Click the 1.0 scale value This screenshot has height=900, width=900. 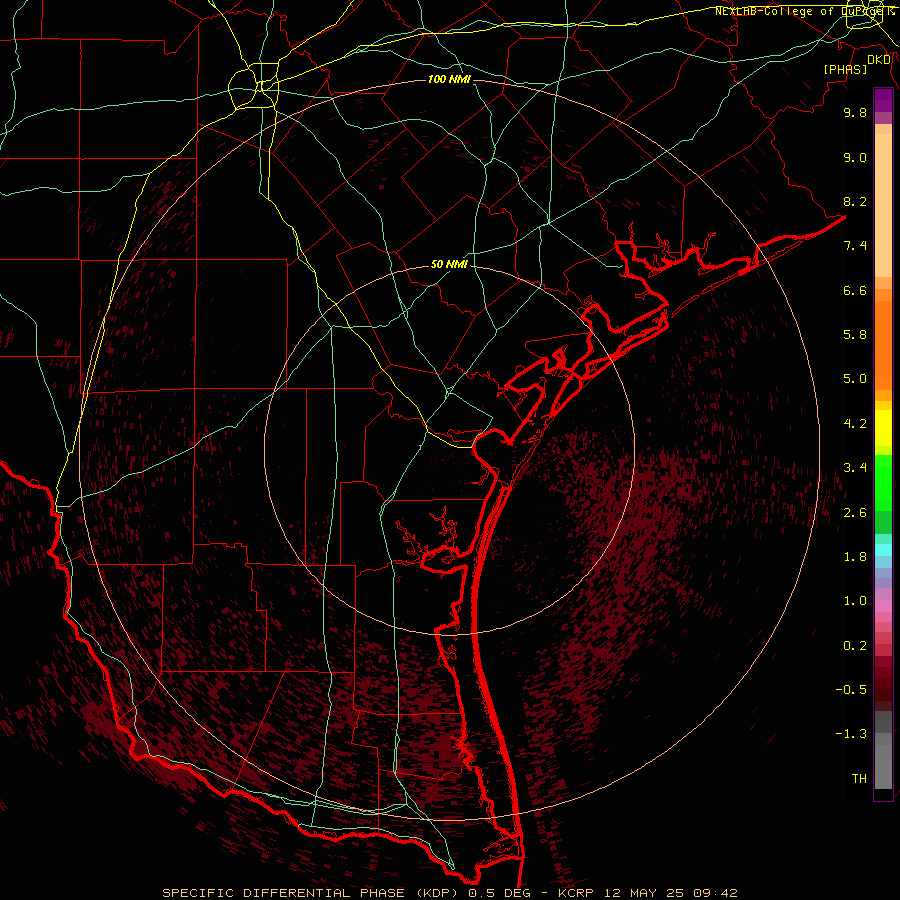855,601
